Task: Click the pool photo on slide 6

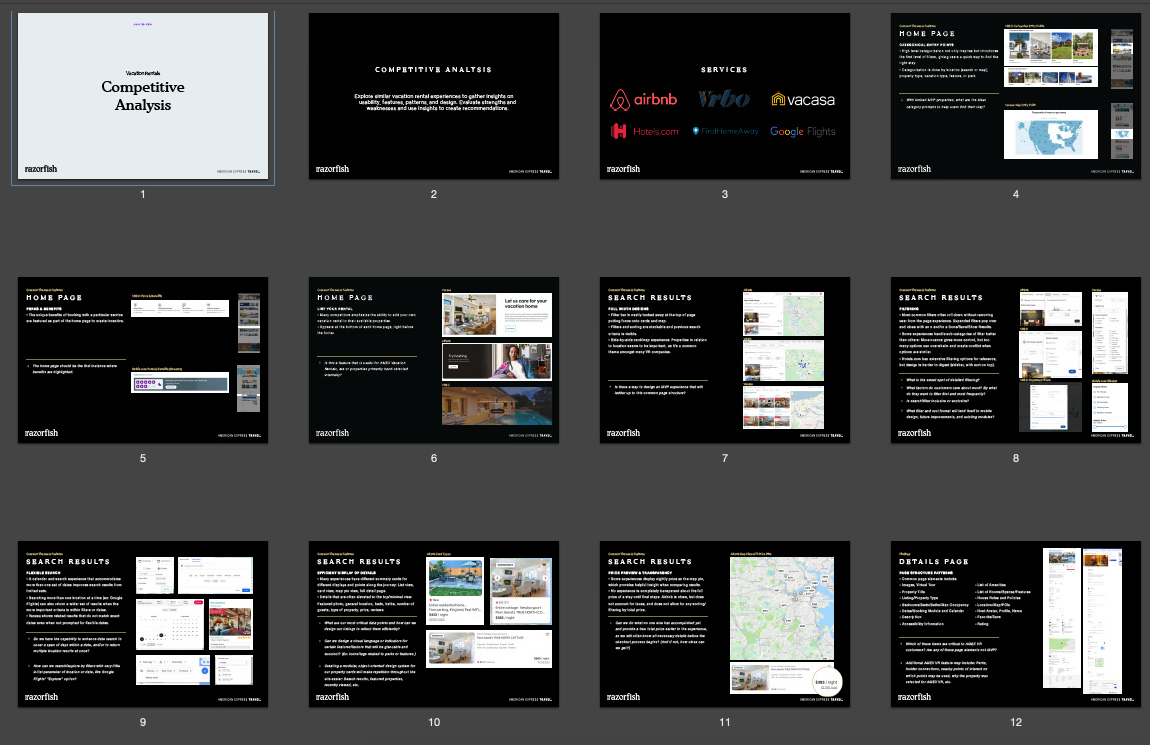Action: (497, 405)
